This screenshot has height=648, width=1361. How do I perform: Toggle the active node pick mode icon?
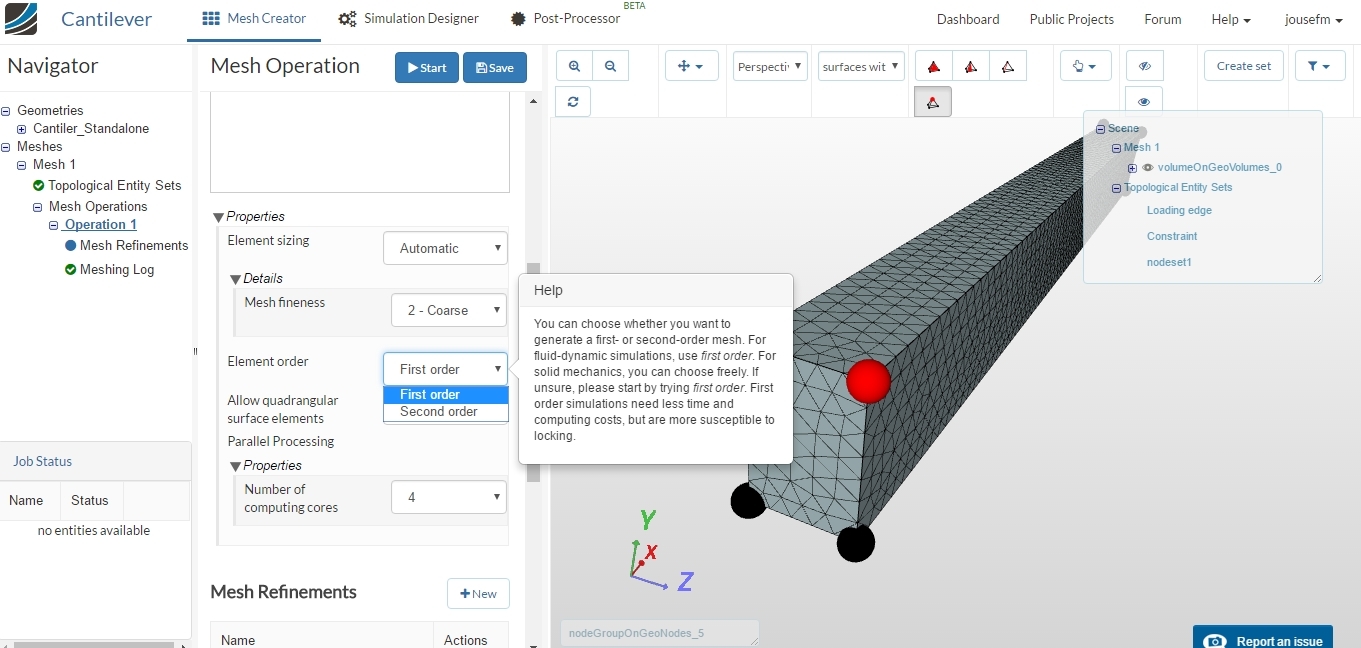tap(933, 102)
